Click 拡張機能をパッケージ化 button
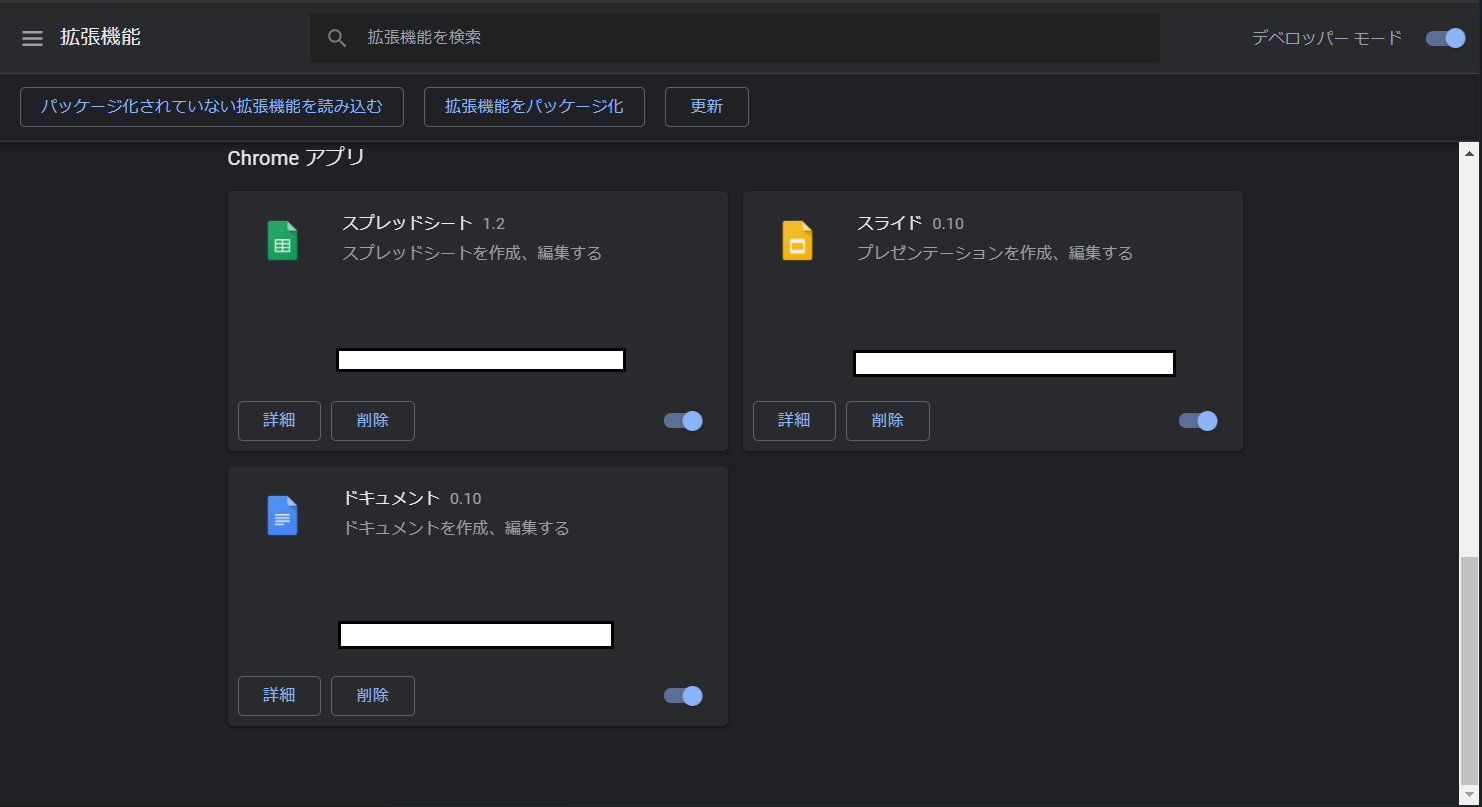Screen dimensions: 1482x807 point(534,107)
